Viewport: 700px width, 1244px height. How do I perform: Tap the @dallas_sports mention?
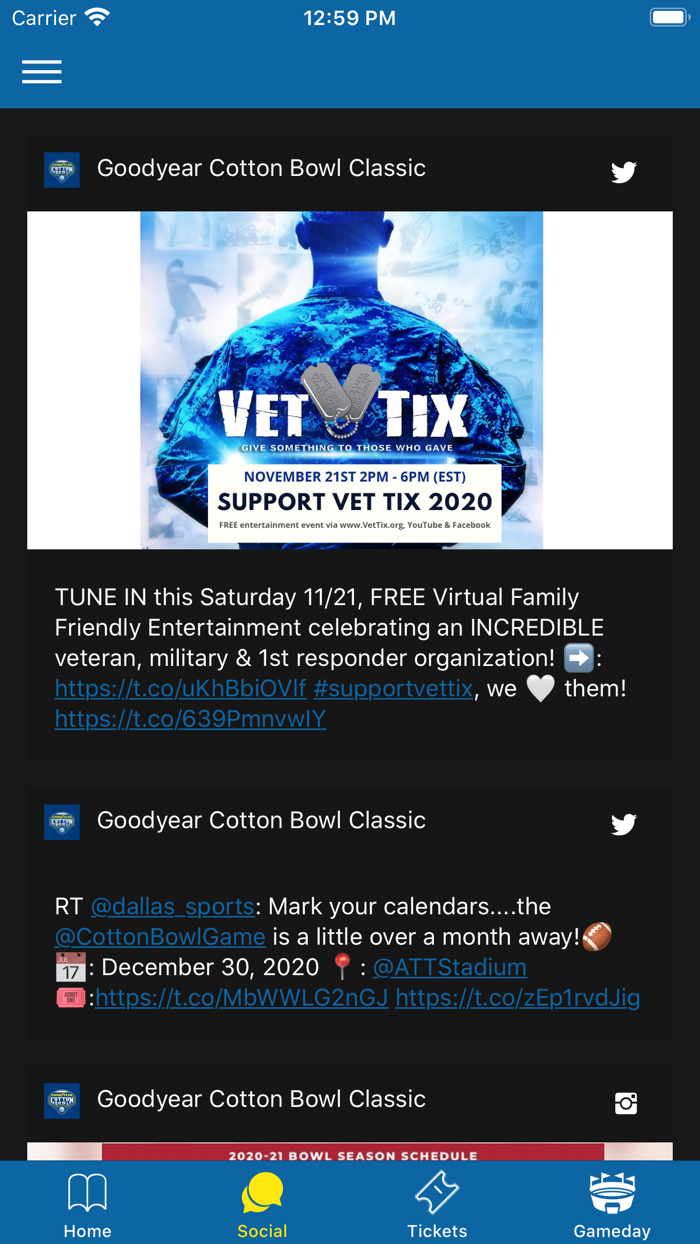pyautogui.click(x=172, y=907)
